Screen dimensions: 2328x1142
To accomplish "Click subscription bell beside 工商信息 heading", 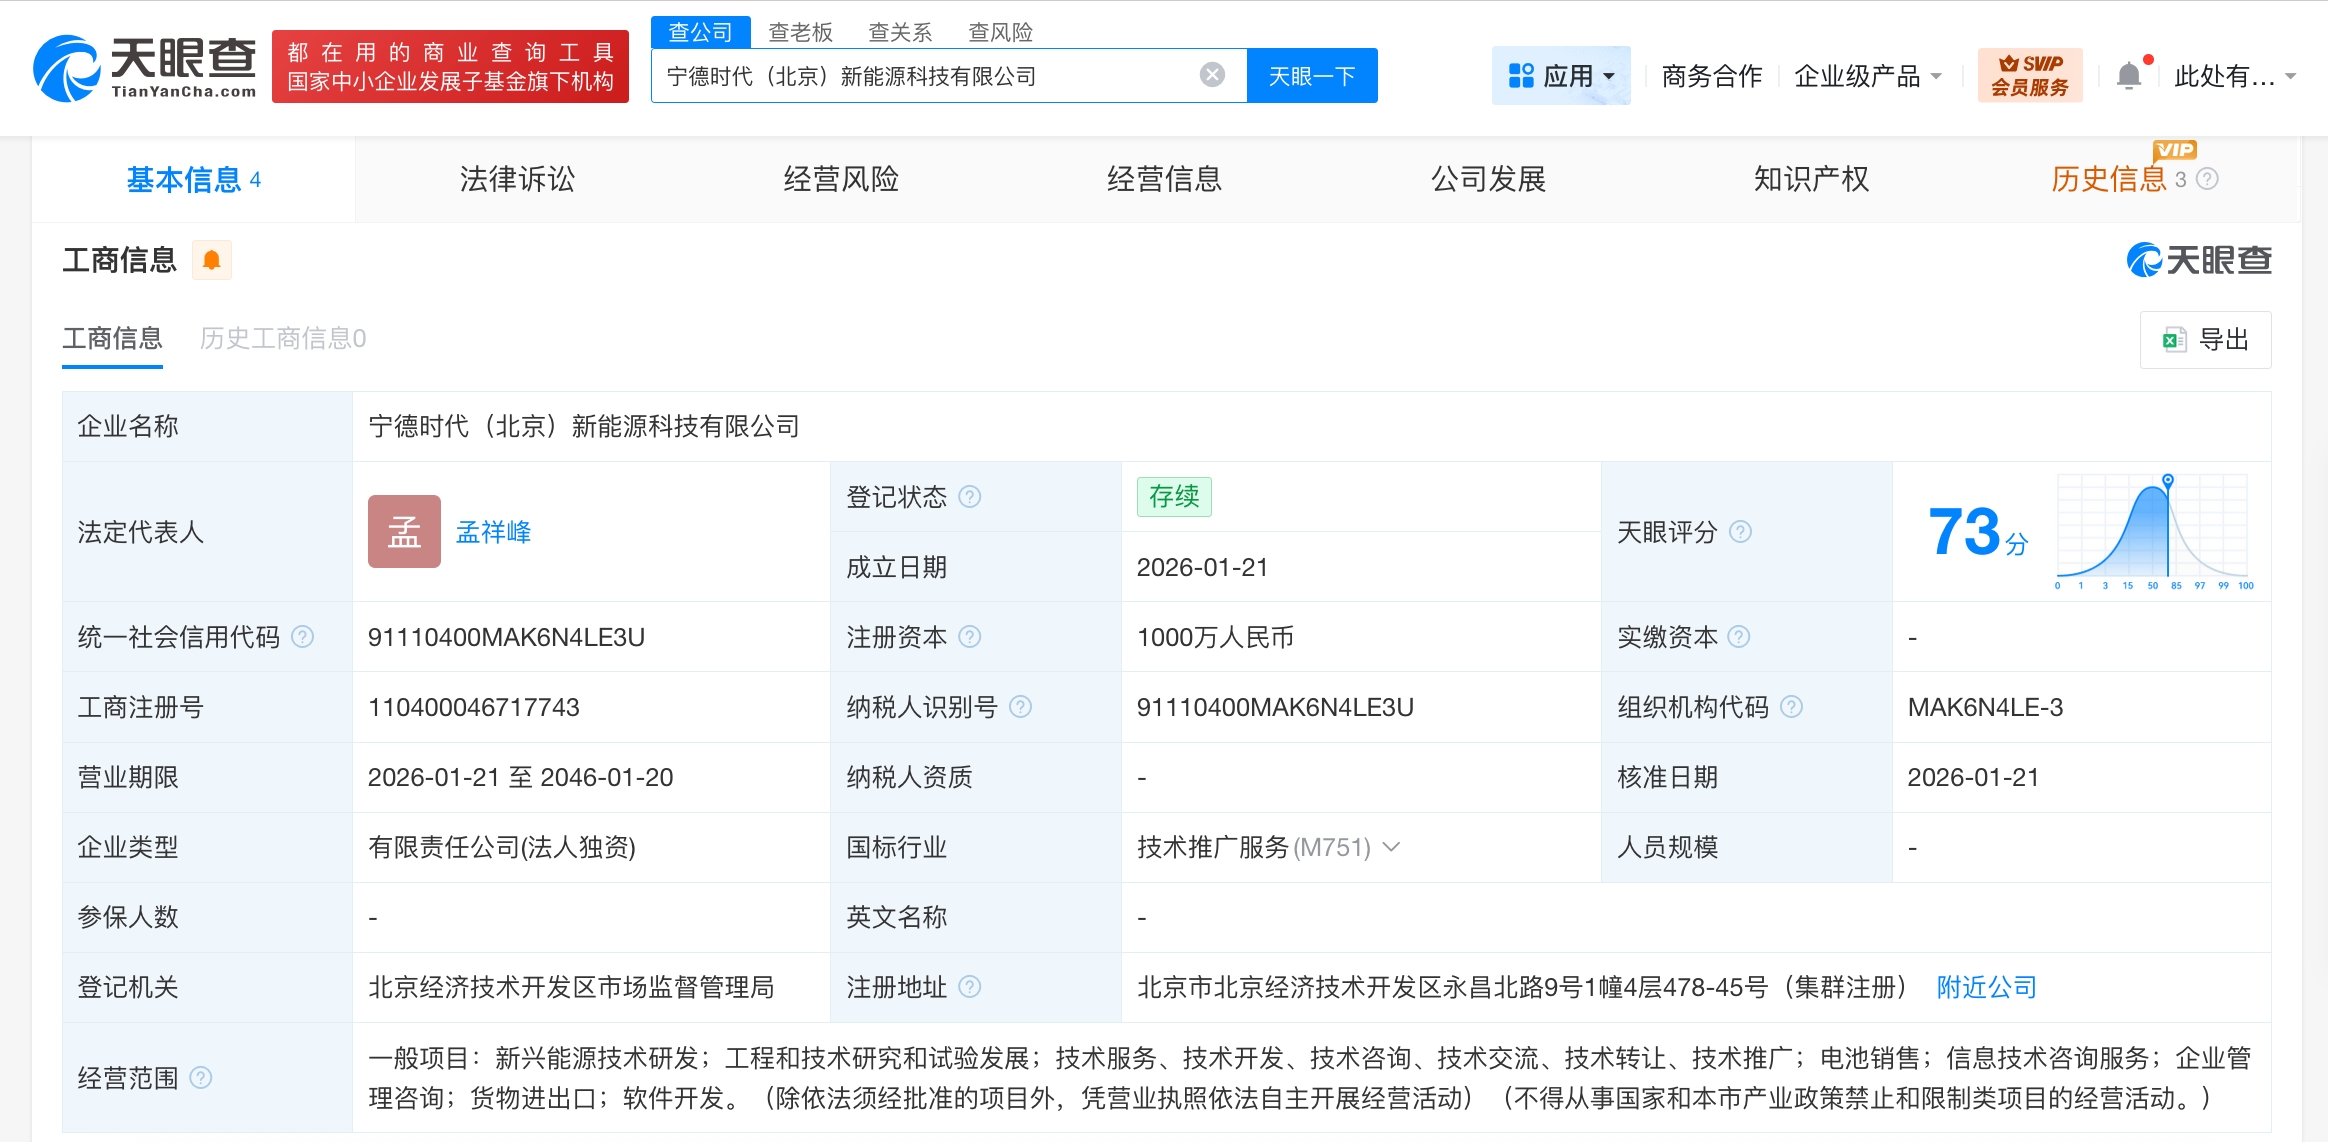I will pos(211,259).
